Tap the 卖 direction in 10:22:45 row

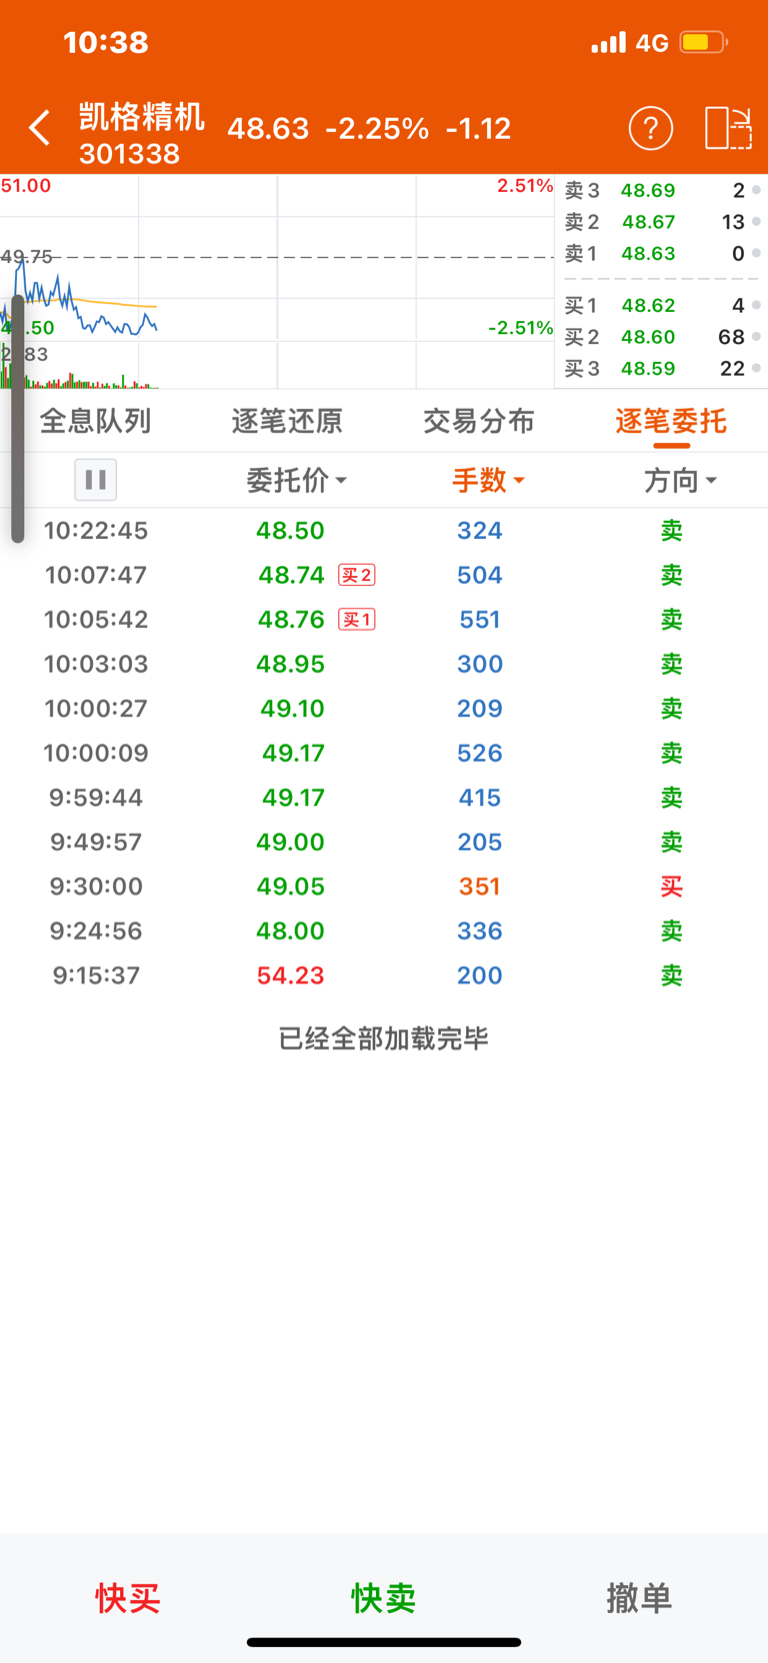(672, 531)
